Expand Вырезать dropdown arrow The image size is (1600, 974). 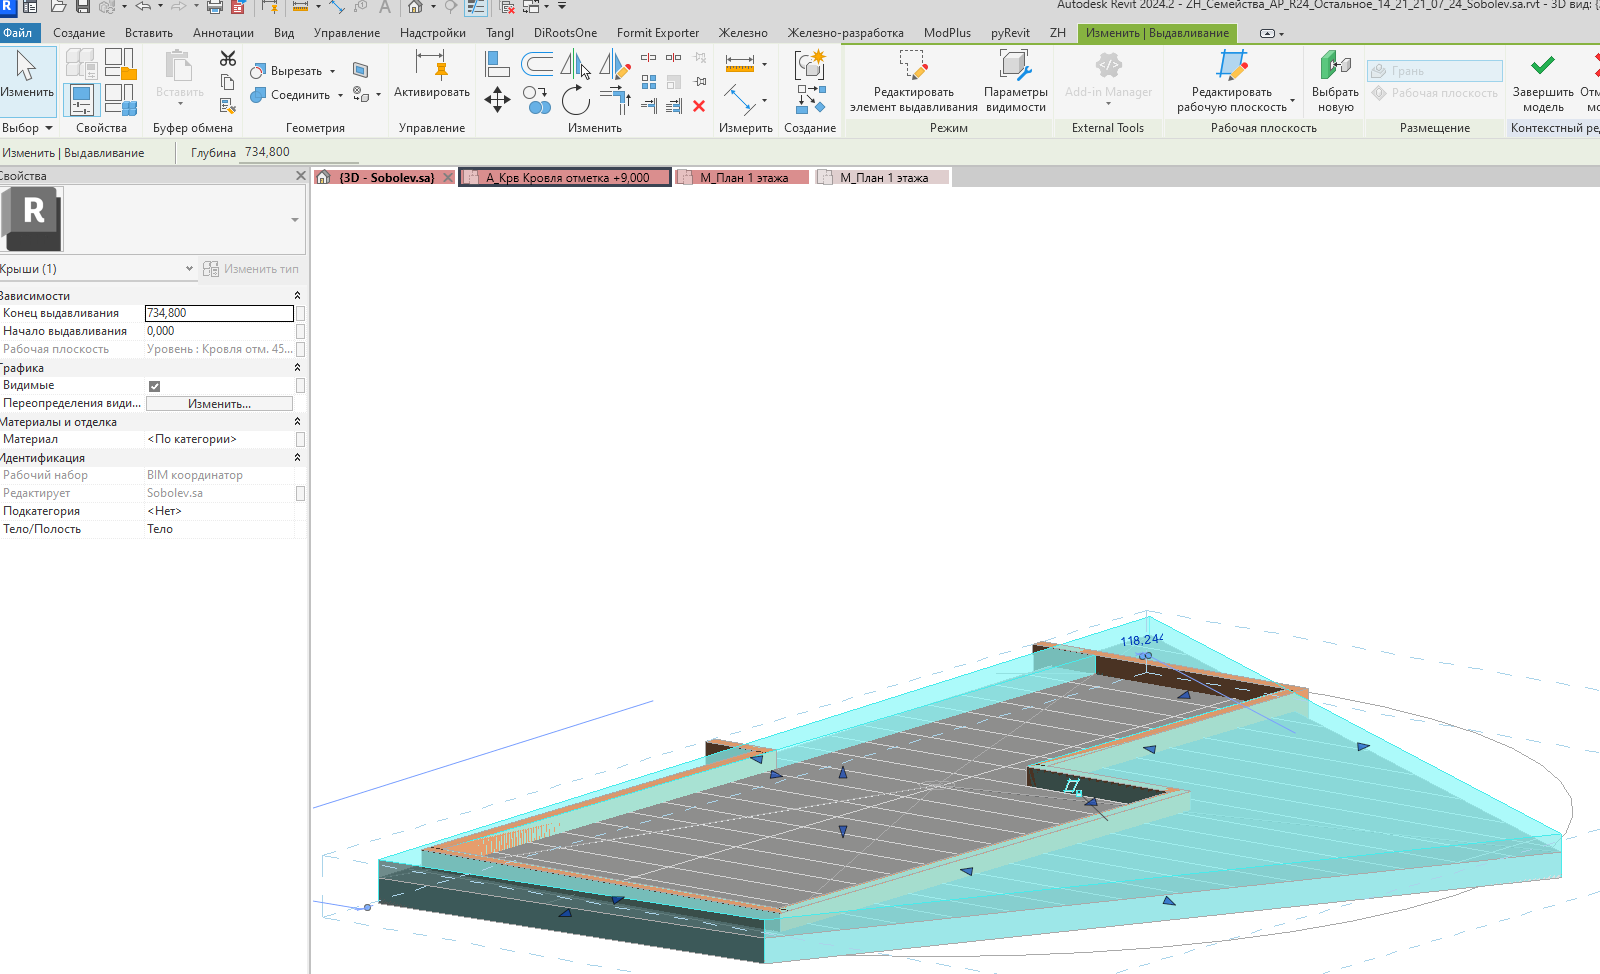tap(332, 71)
